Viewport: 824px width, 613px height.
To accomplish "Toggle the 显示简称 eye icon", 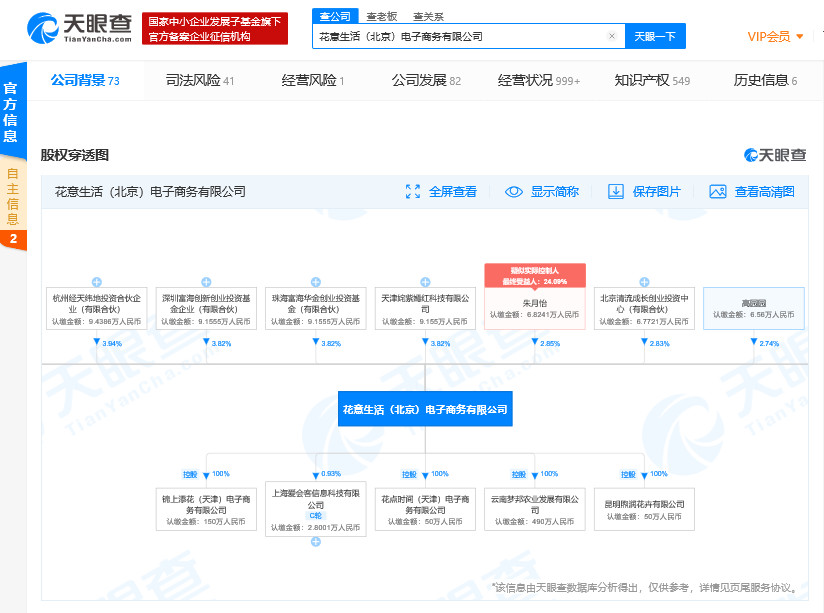I will (x=513, y=191).
